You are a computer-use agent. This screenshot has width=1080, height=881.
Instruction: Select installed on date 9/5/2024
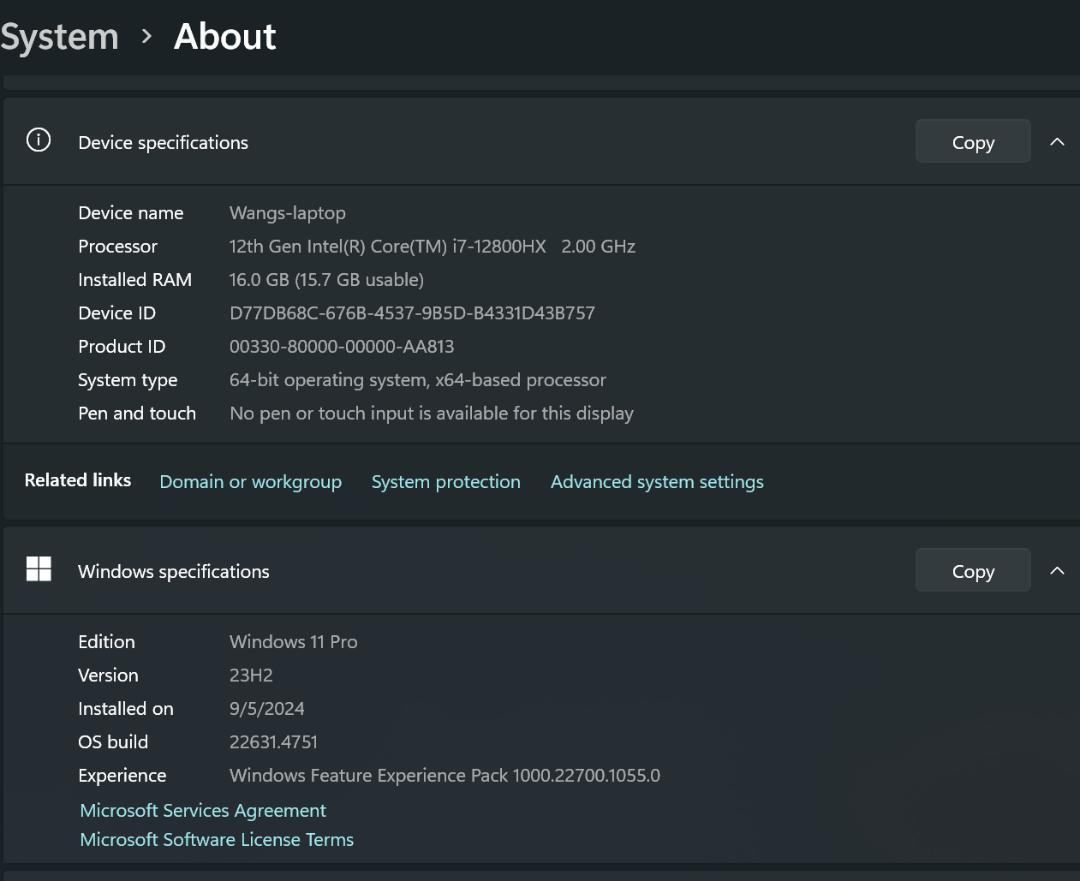pyautogui.click(x=267, y=709)
